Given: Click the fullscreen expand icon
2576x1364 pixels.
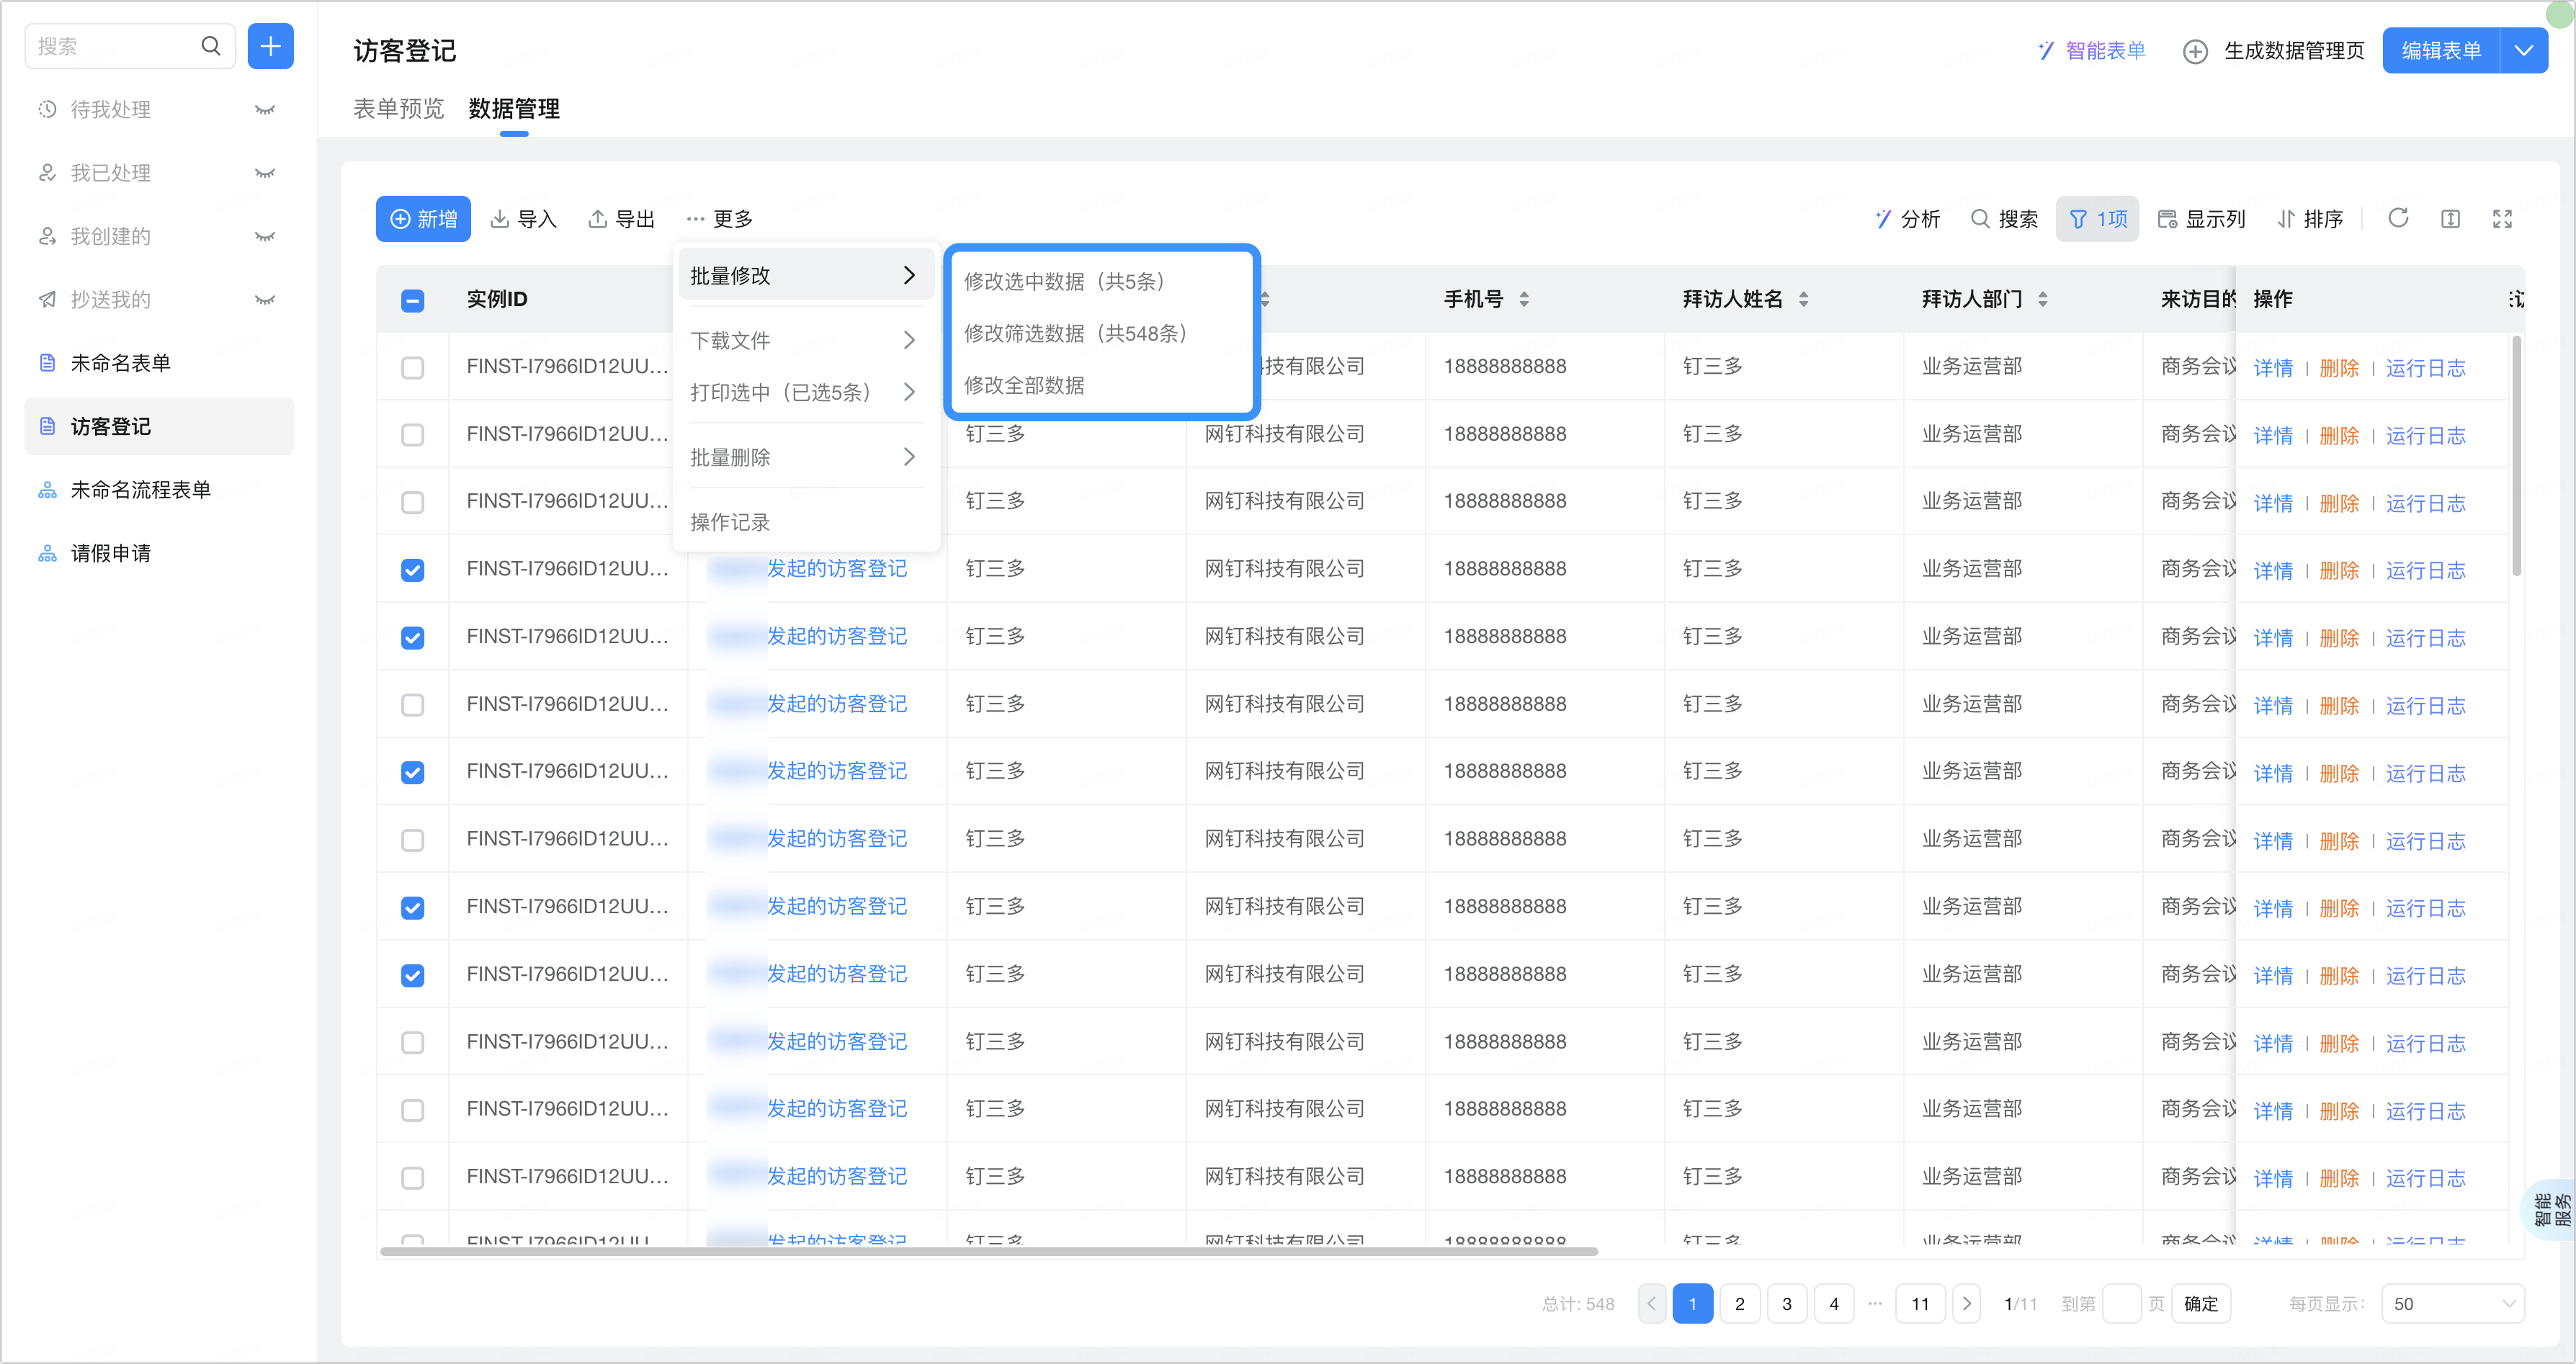Looking at the screenshot, I should point(2502,219).
